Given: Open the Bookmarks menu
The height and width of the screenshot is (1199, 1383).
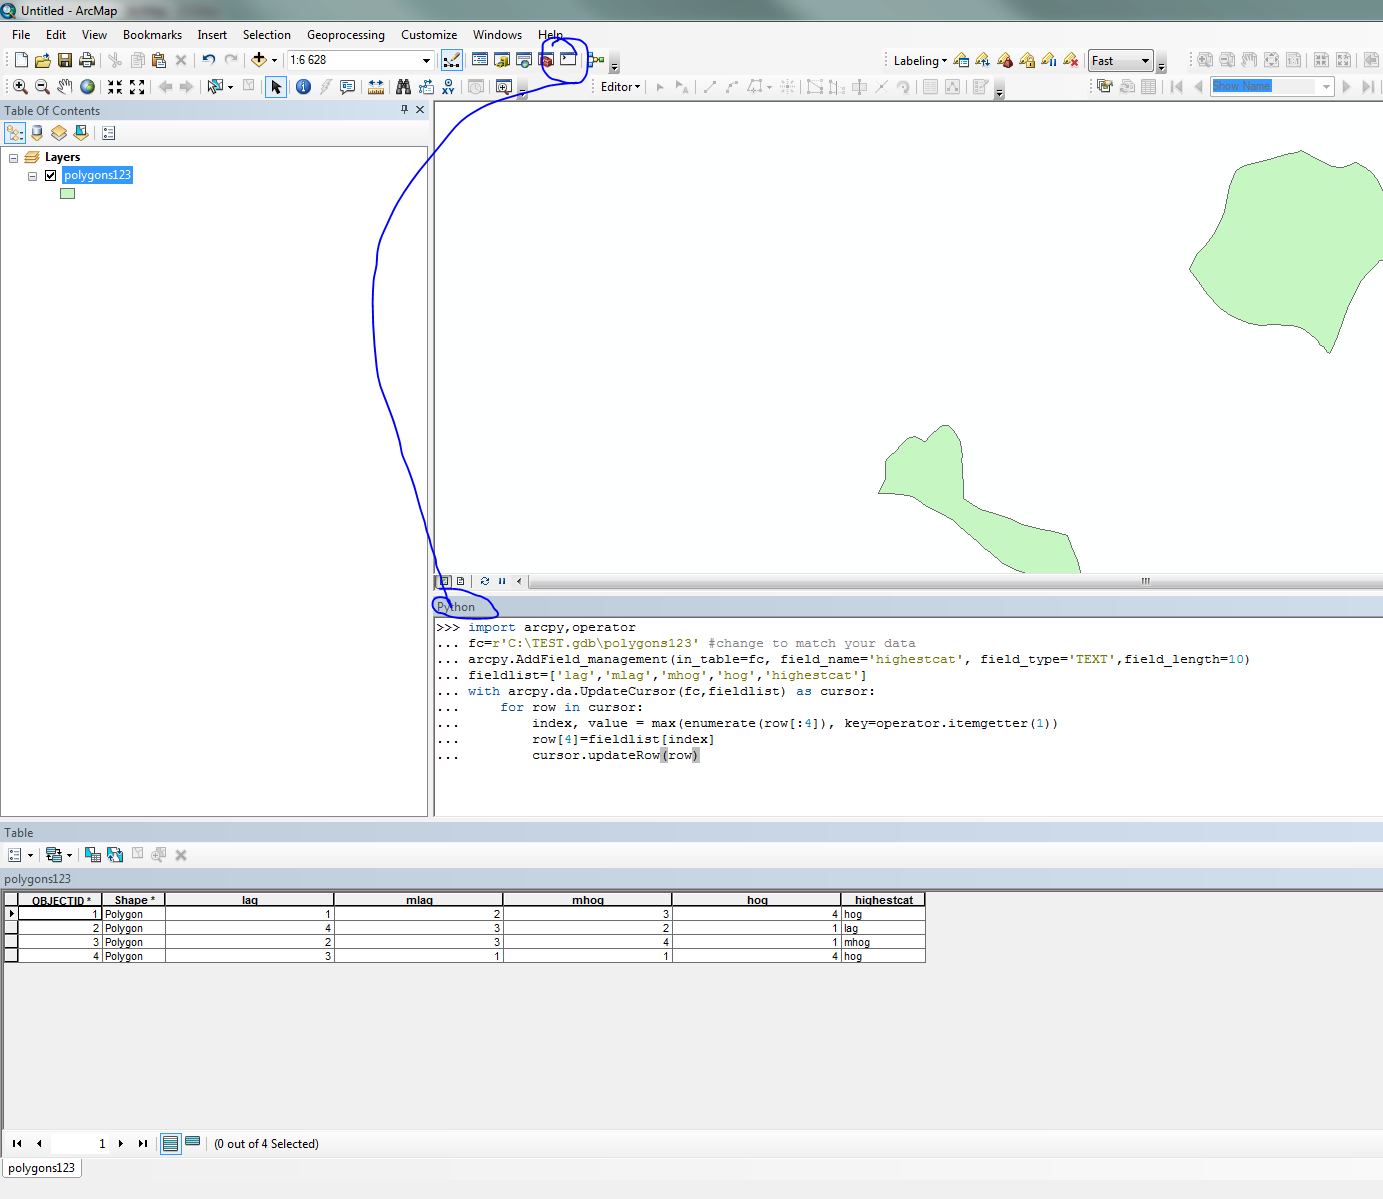Looking at the screenshot, I should [x=152, y=35].
